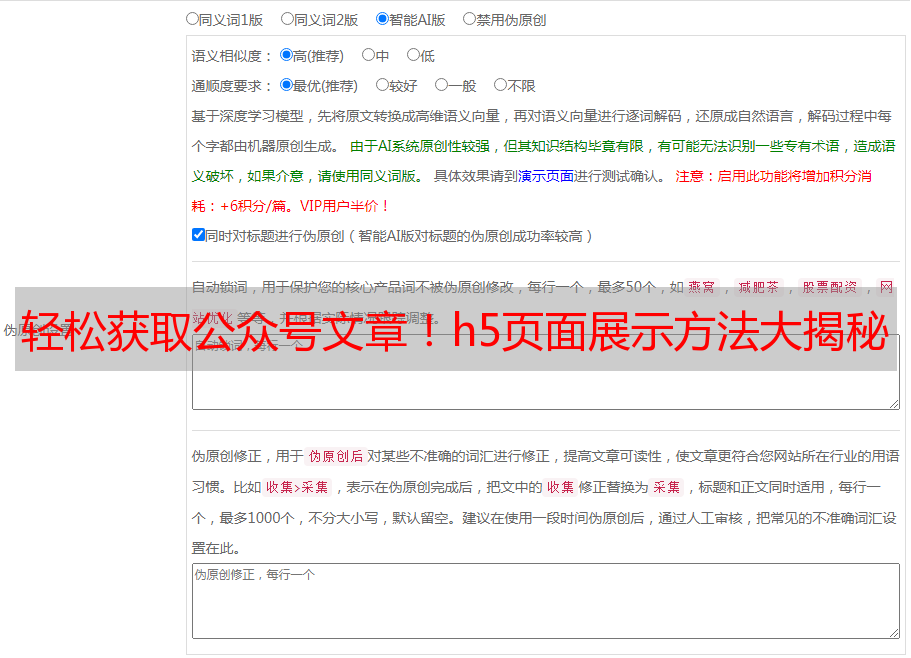The image size is (911, 658).
Task: Click inside the 自动锁词 textarea
Action: 546,372
